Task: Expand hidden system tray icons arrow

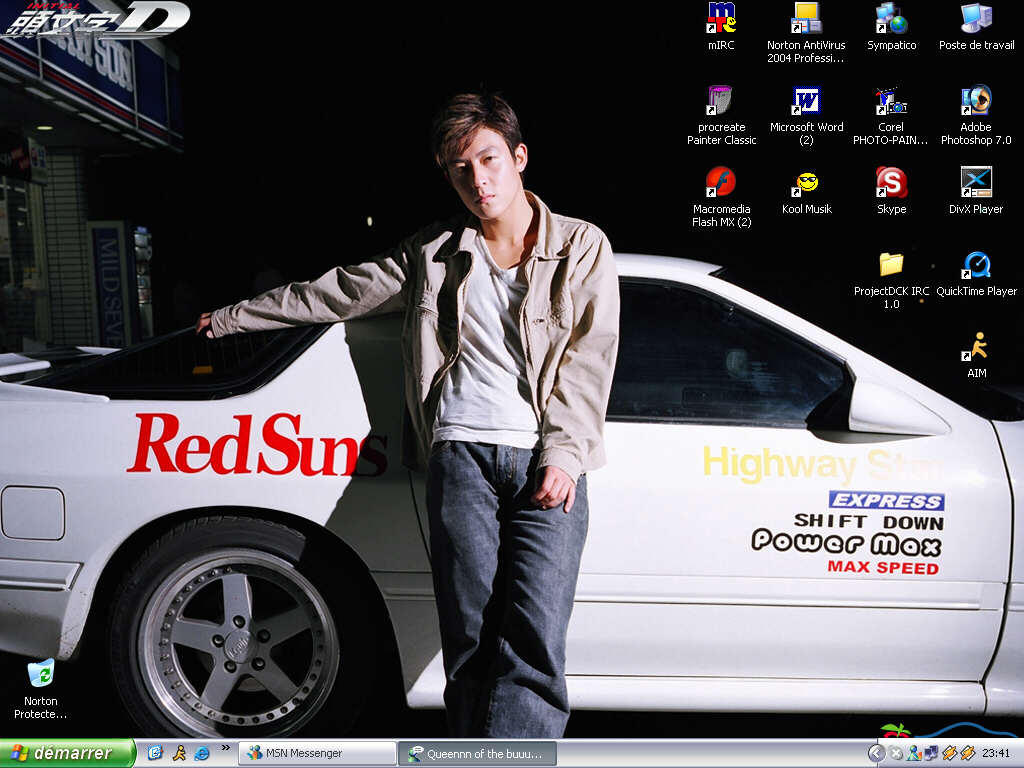Action: (x=876, y=753)
